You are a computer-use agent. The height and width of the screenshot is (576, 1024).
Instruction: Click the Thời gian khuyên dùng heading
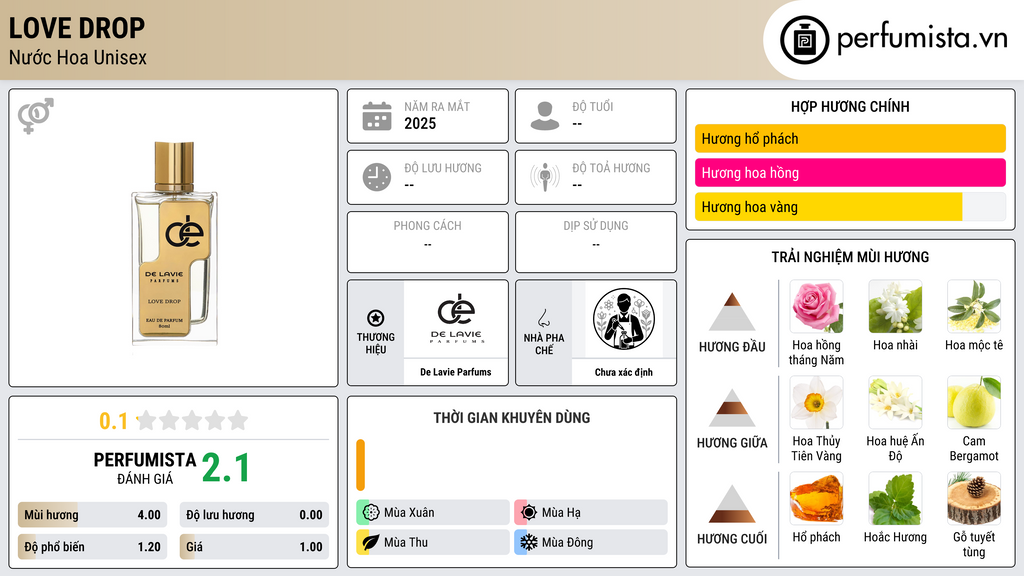pos(512,418)
